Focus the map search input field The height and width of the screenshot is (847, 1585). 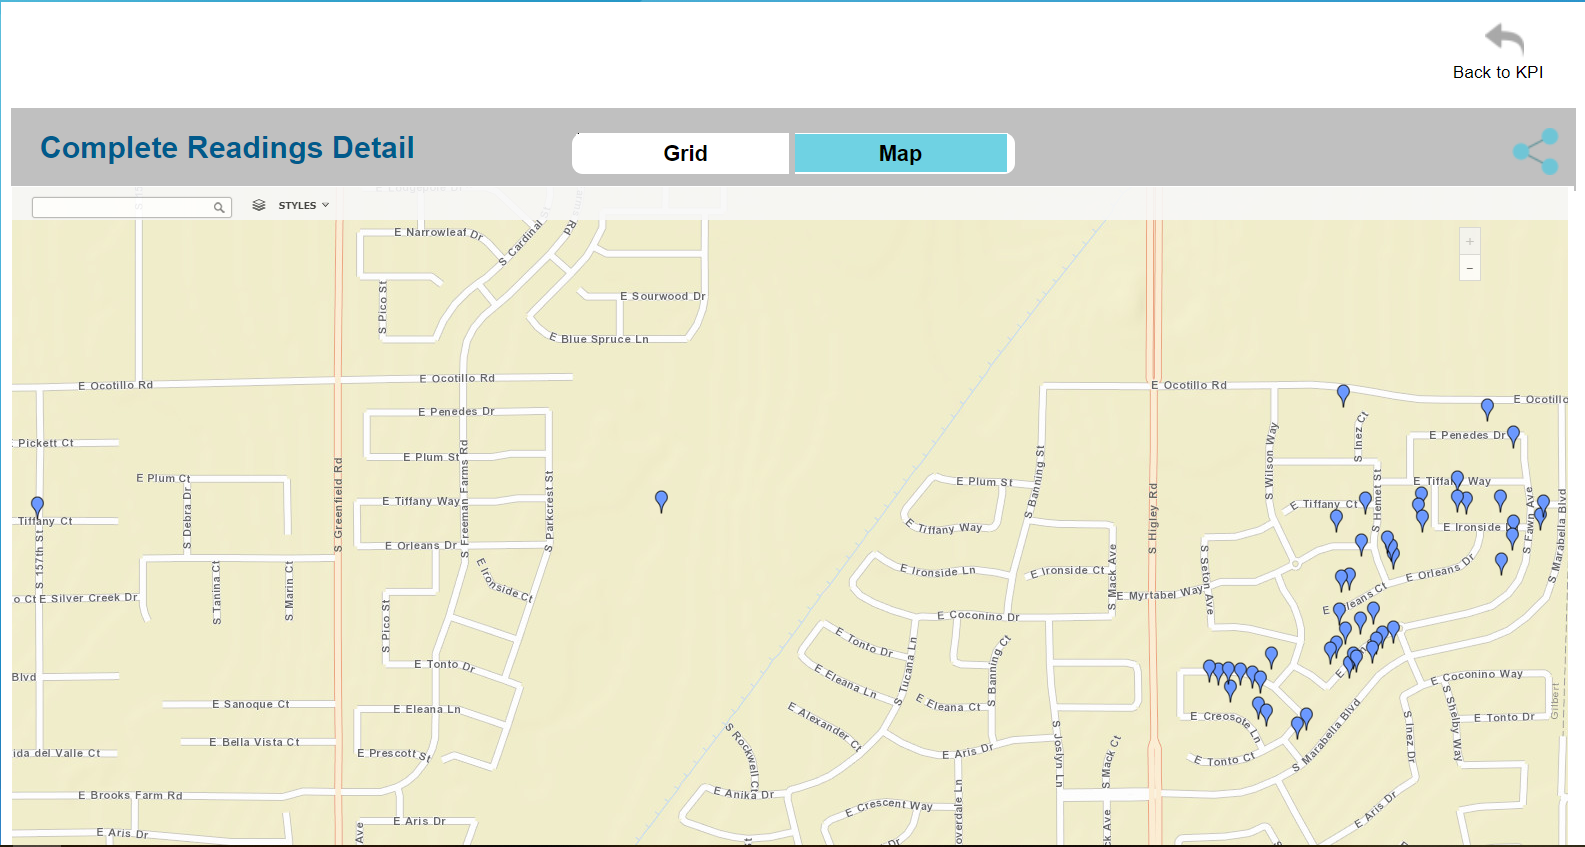pyautogui.click(x=122, y=207)
